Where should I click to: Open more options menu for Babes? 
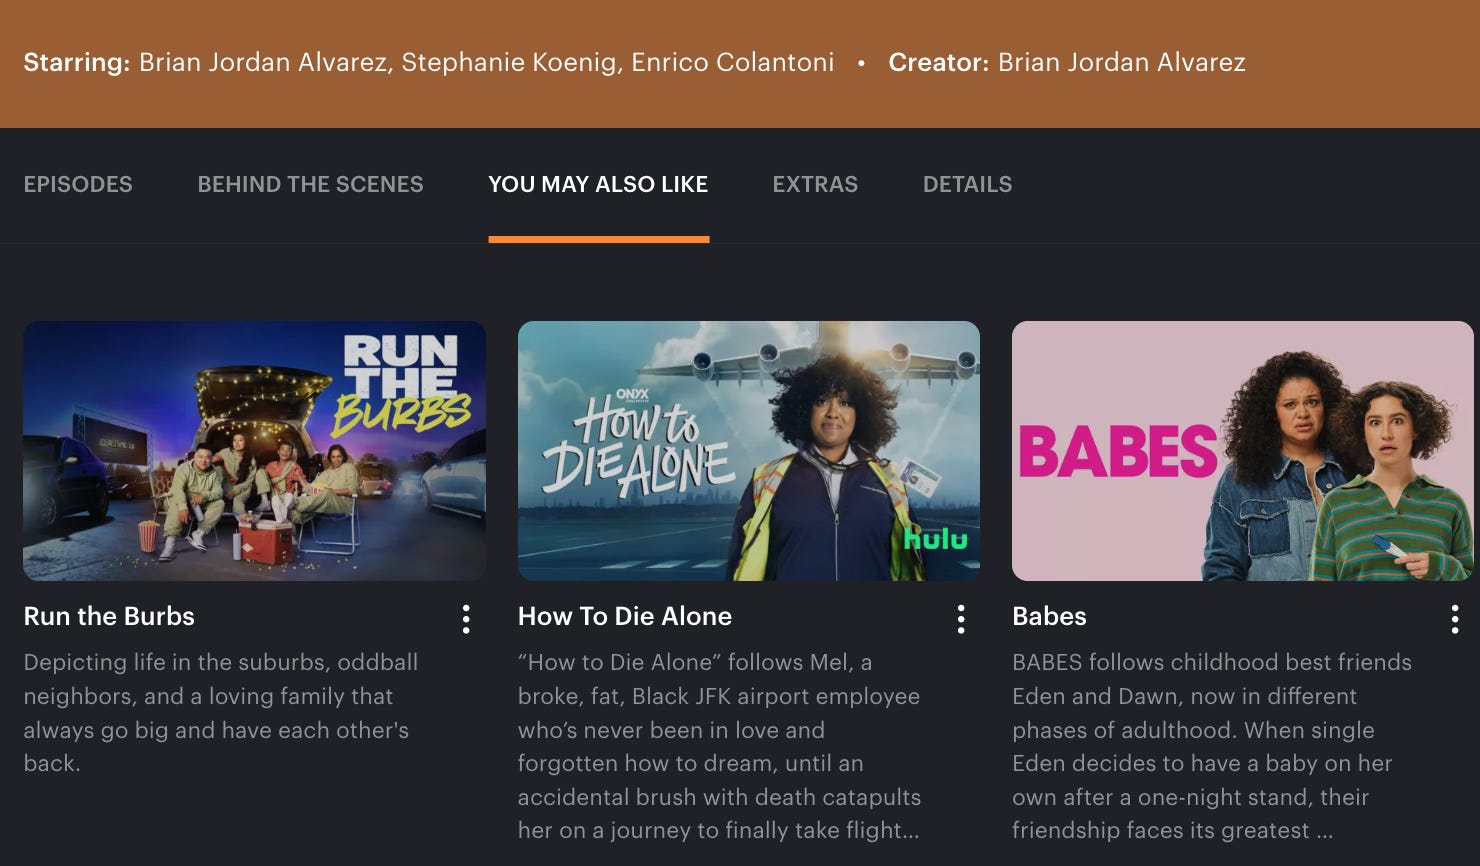coord(1455,619)
